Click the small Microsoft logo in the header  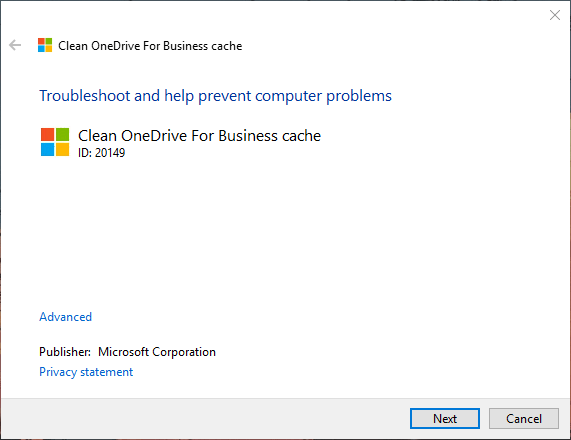coord(45,45)
